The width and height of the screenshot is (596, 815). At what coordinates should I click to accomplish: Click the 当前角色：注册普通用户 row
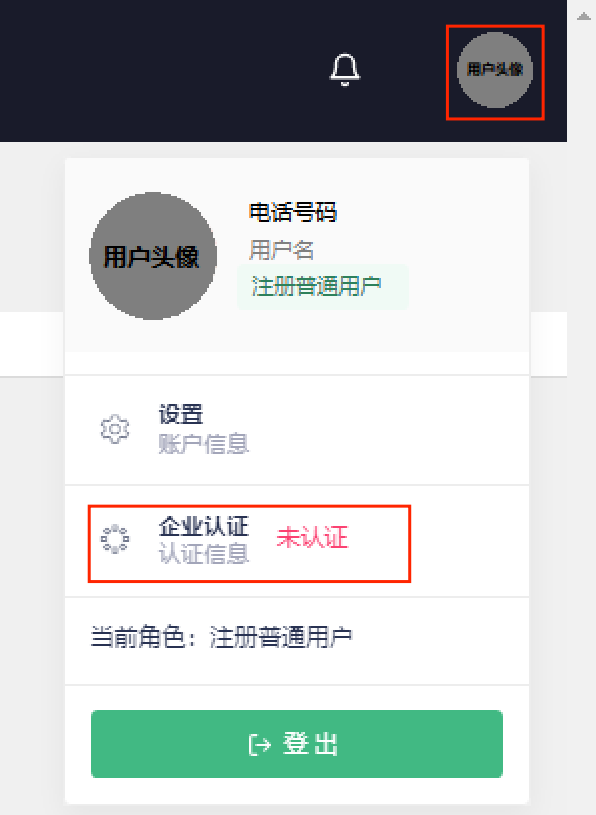(297, 640)
